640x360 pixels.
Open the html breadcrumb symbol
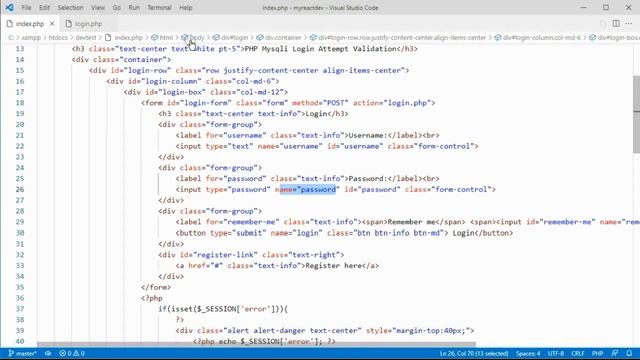162,38
